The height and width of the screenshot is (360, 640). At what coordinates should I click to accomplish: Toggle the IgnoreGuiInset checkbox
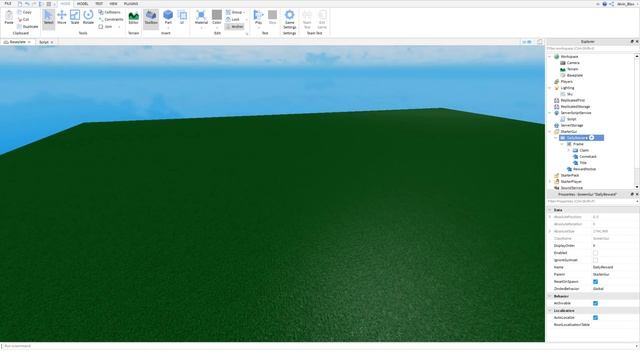coord(595,260)
